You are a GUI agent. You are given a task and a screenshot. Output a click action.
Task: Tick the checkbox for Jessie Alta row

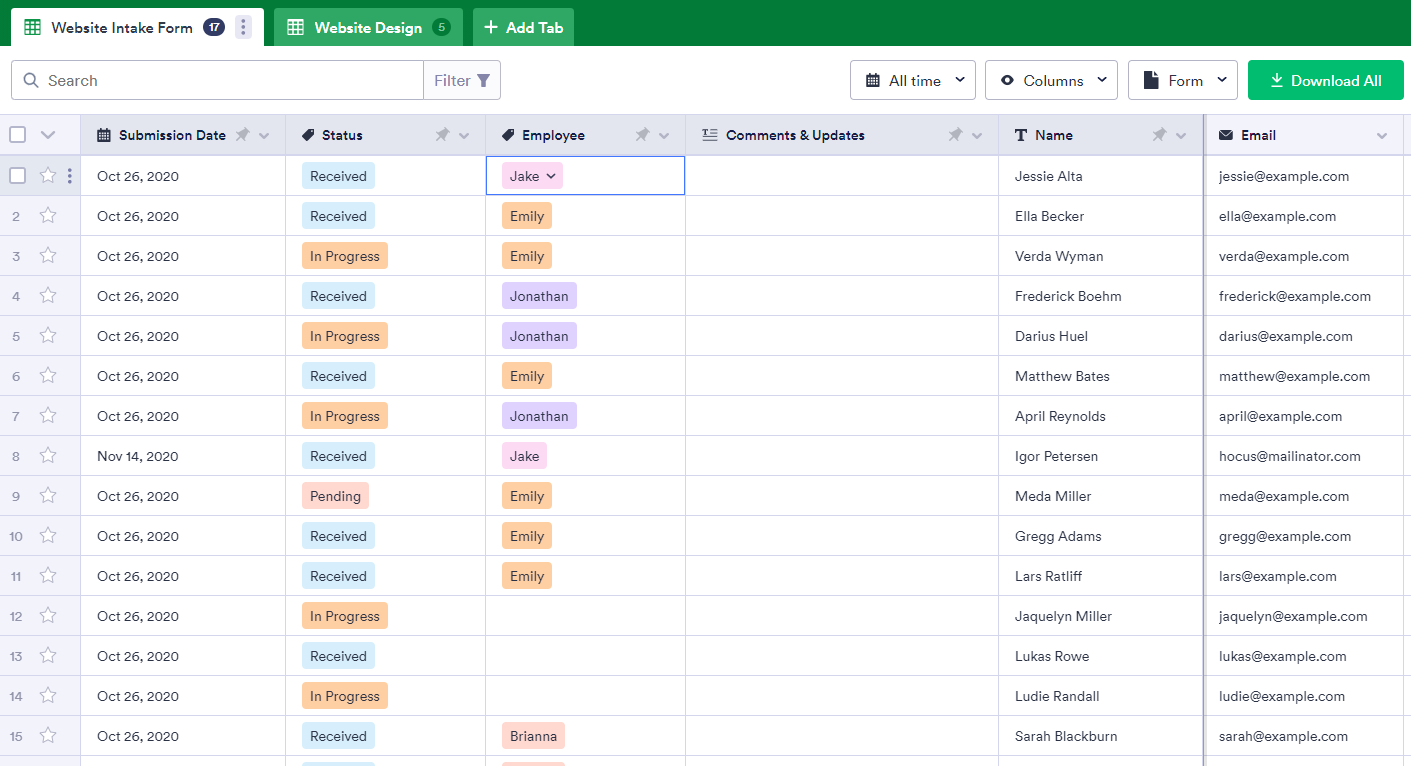click(18, 176)
